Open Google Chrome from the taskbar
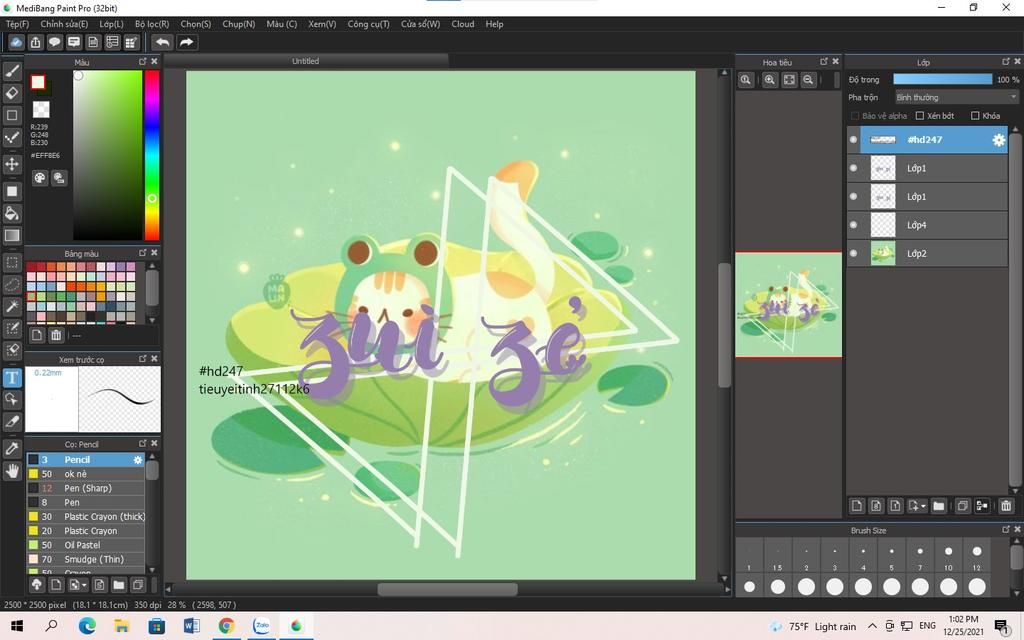This screenshot has height=640, width=1024. 227,626
